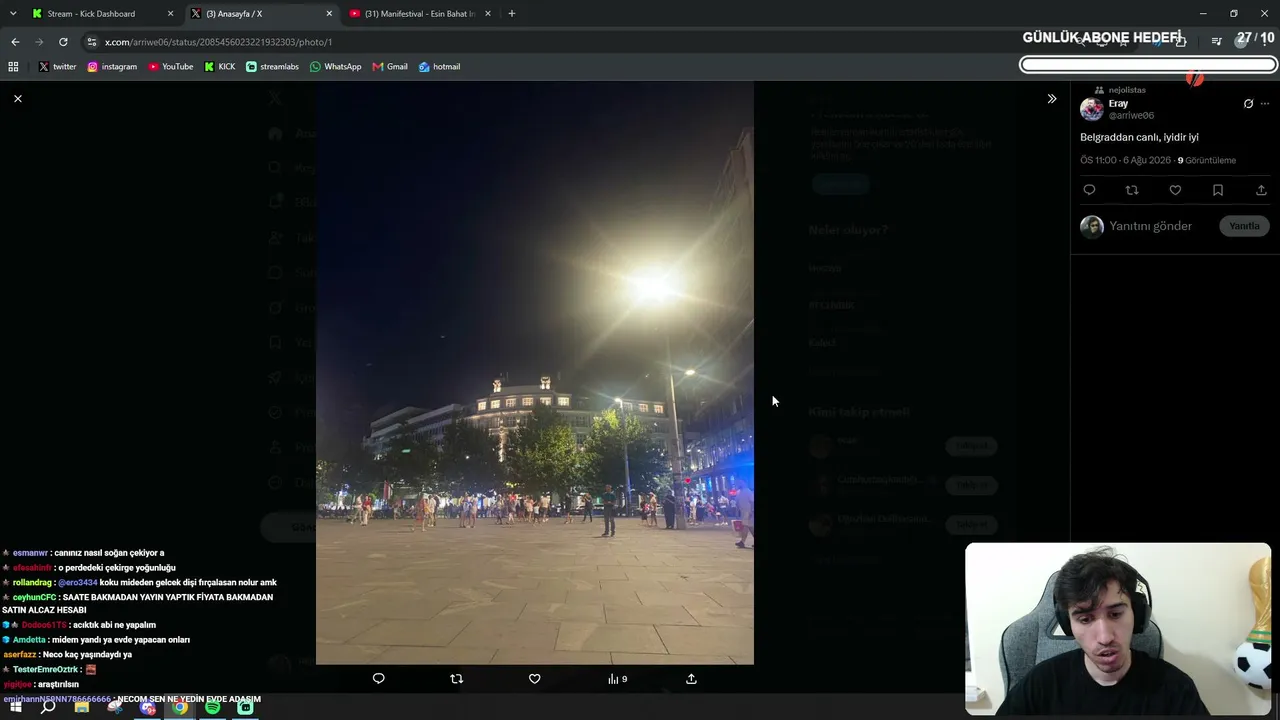The image size is (1280, 720).
Task: Open Windows taskbar search
Action: click(x=48, y=707)
